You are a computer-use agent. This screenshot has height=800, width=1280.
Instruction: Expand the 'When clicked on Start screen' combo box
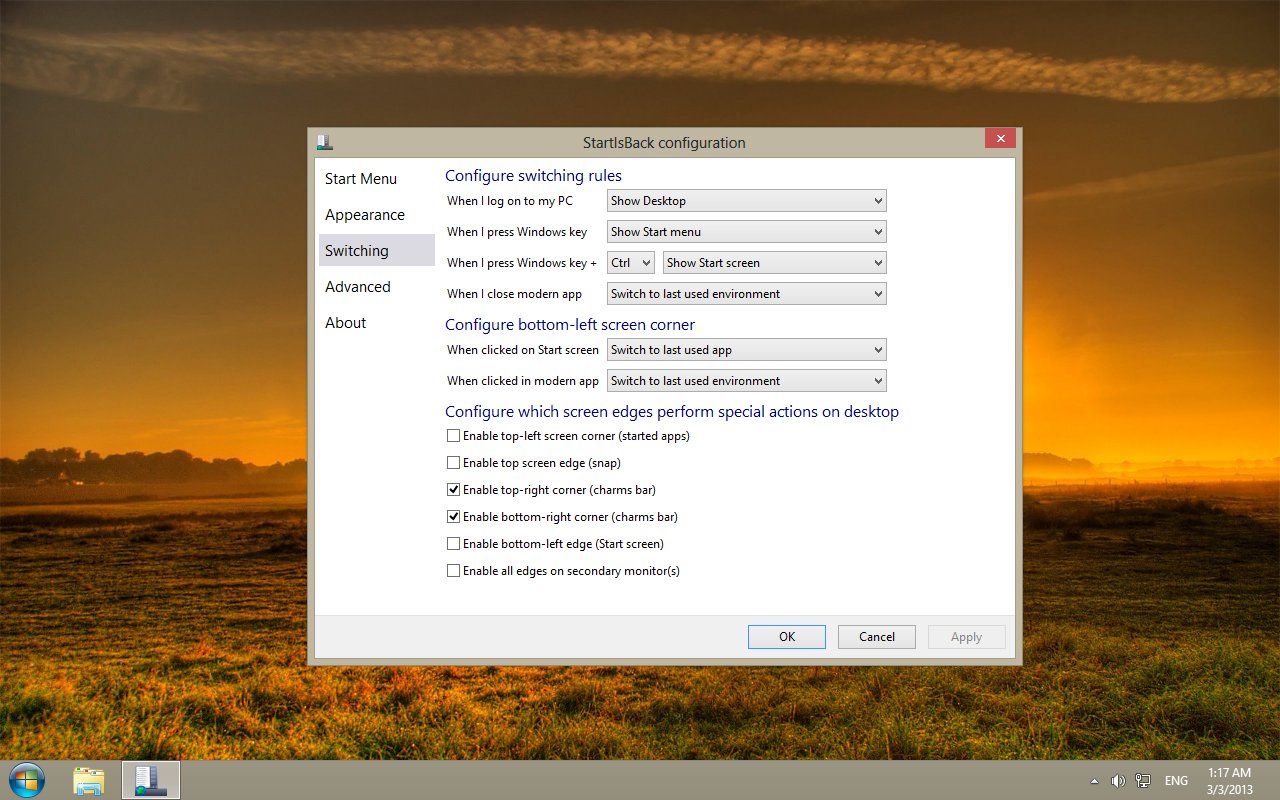tap(745, 349)
